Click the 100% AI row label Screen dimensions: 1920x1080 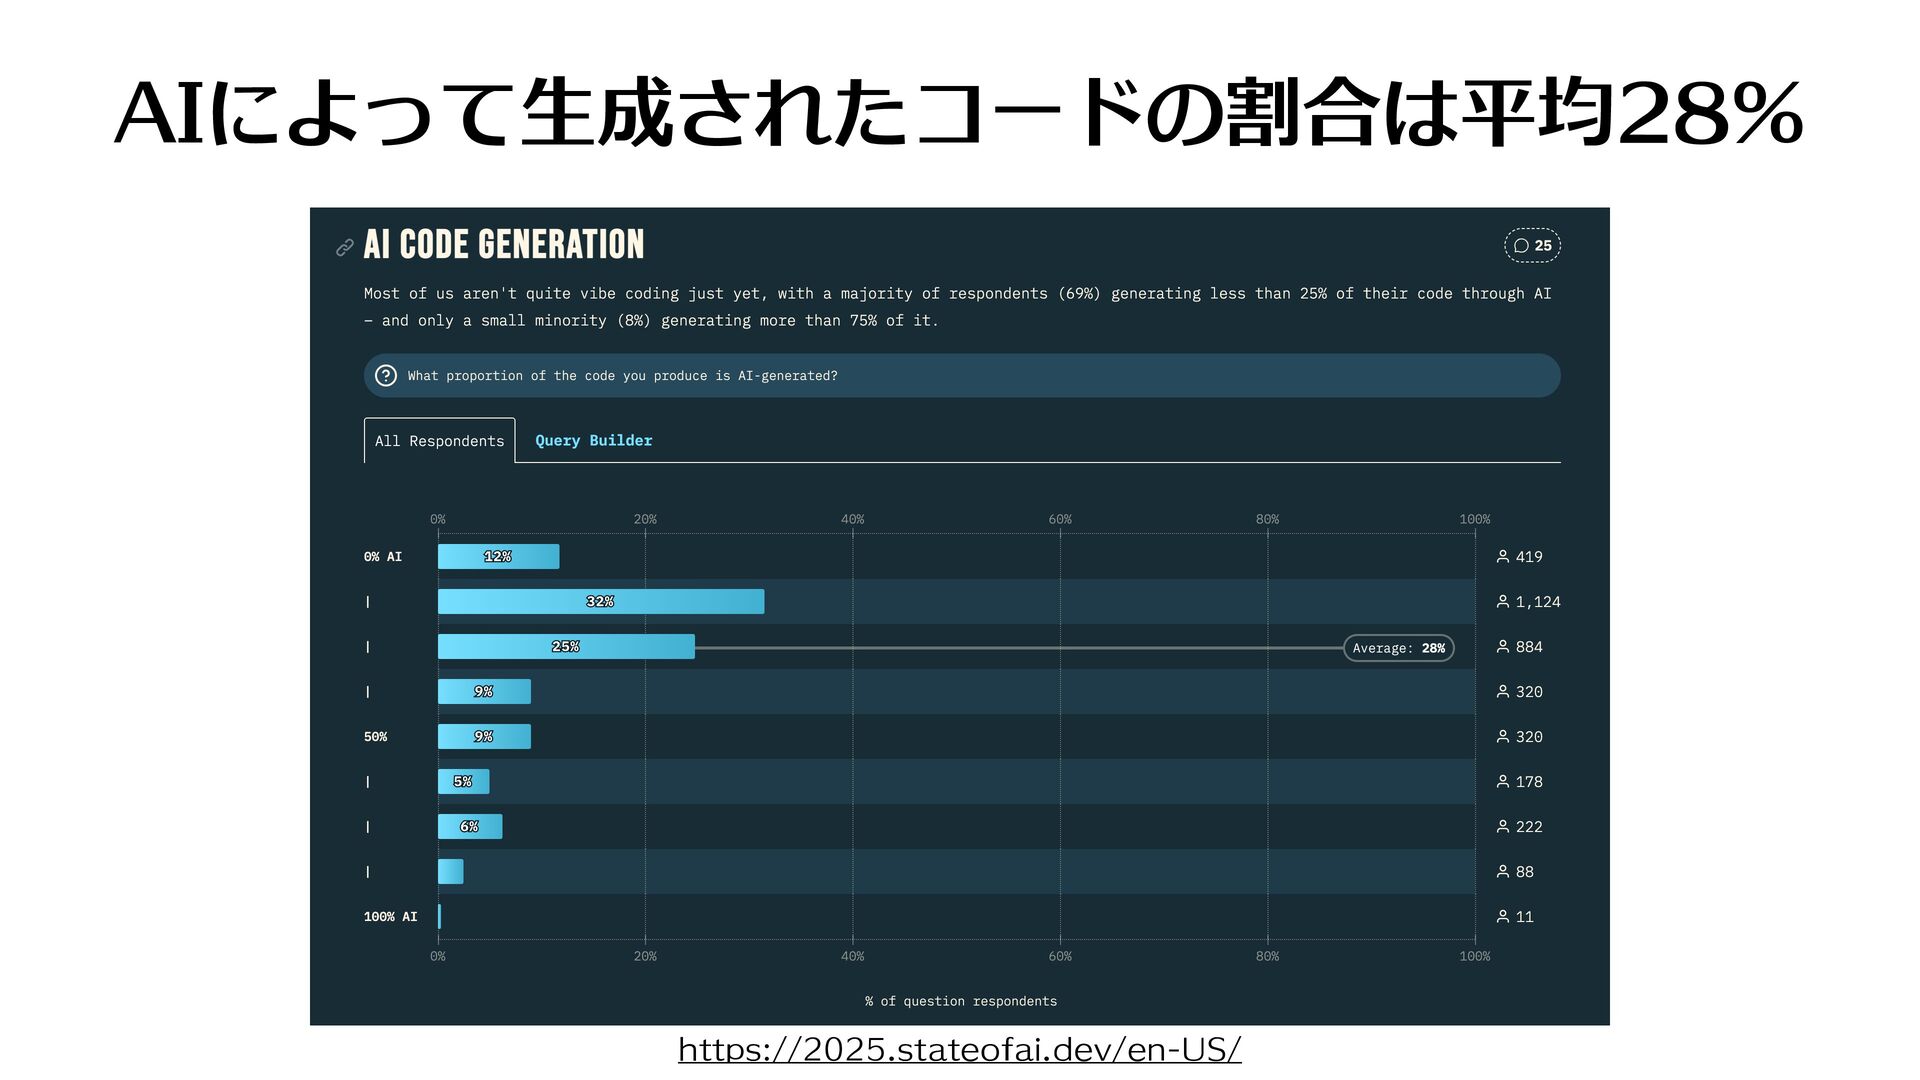390,917
